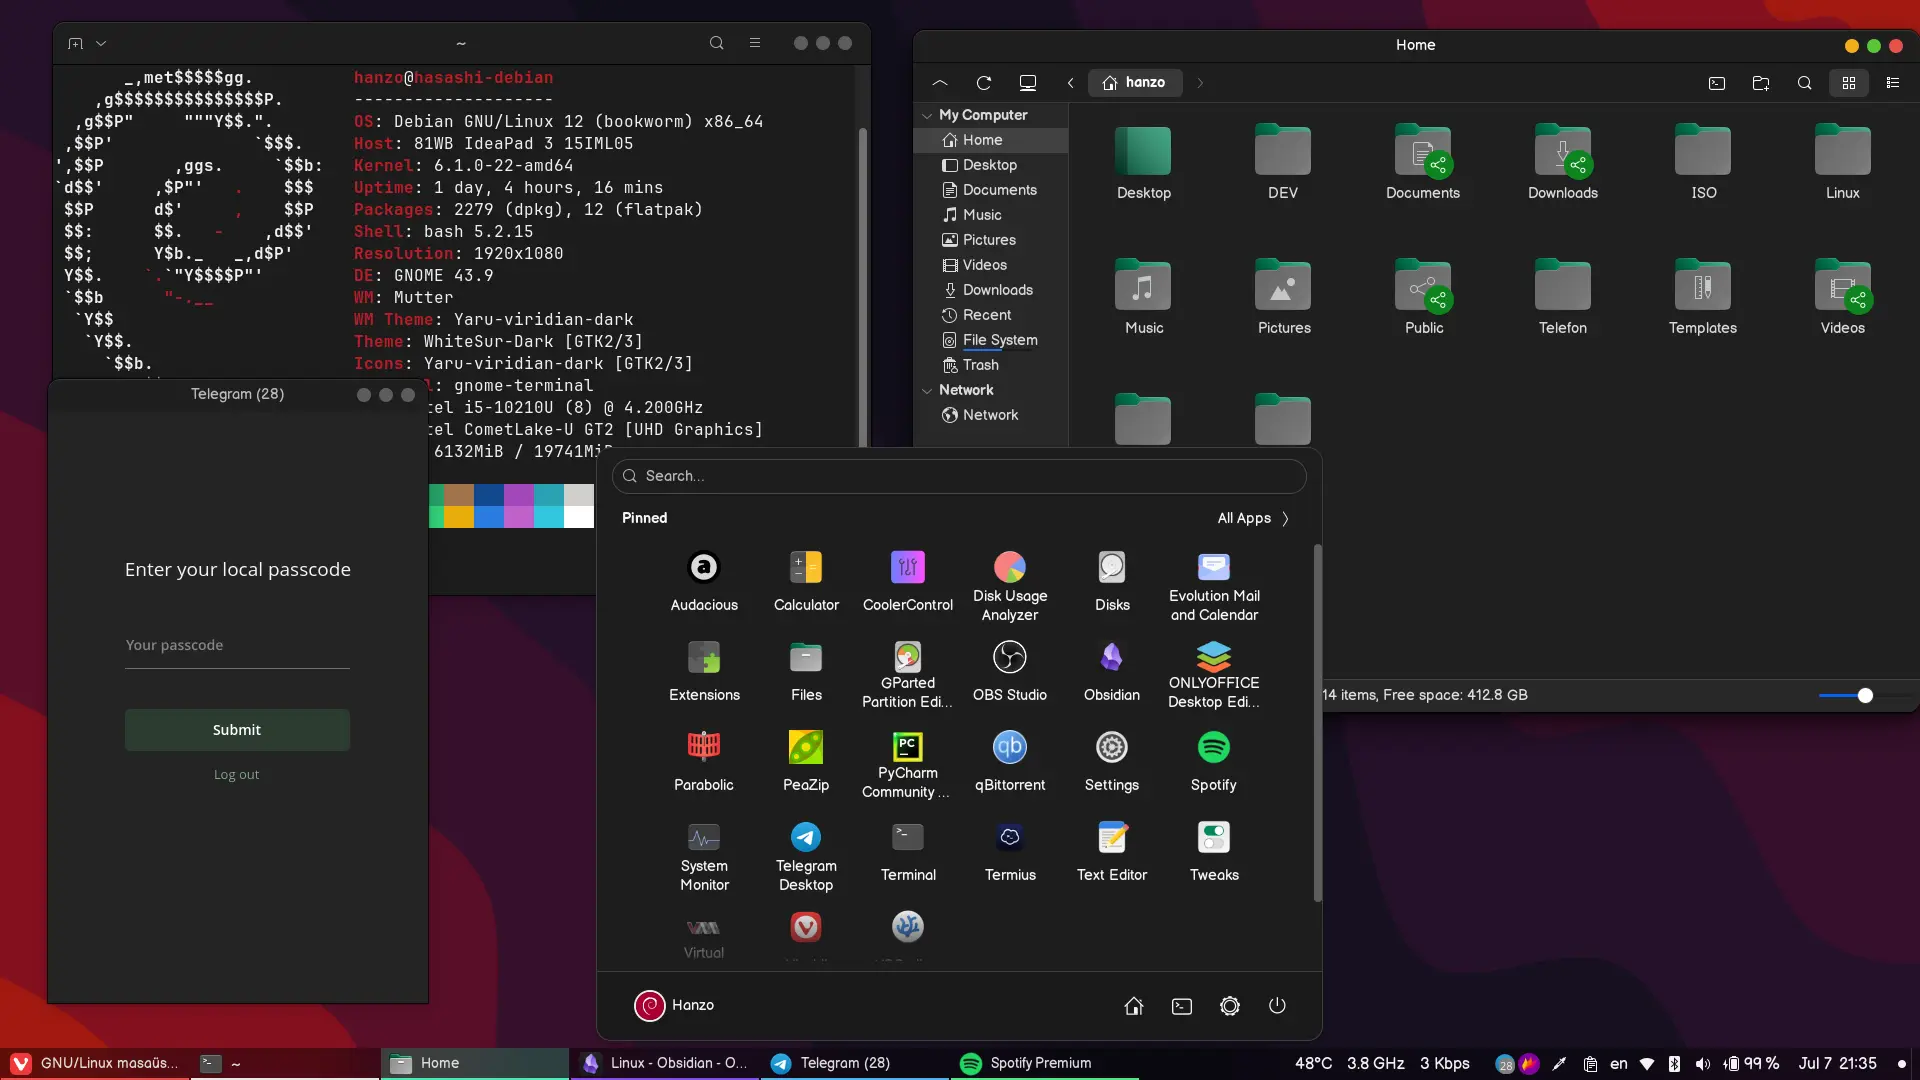Launch qBittorrent

1010,760
